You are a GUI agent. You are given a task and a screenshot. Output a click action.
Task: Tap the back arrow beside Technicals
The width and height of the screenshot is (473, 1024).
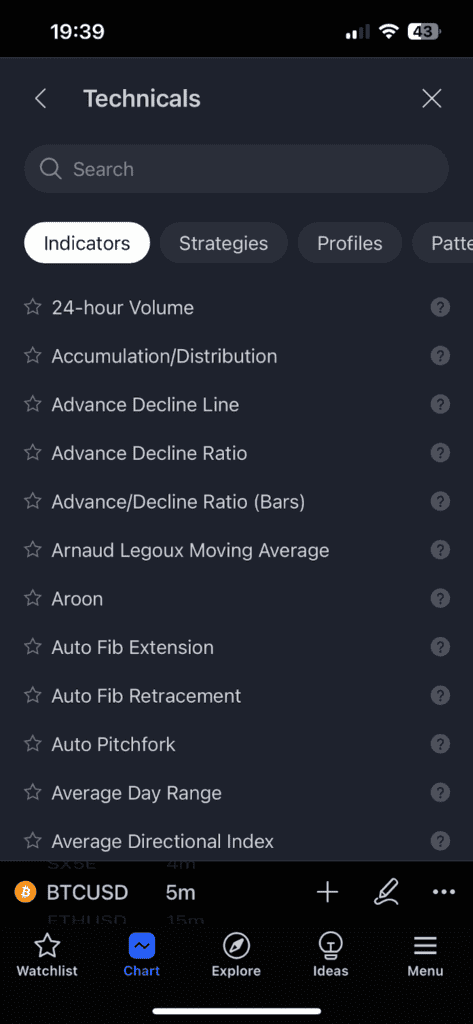point(41,99)
